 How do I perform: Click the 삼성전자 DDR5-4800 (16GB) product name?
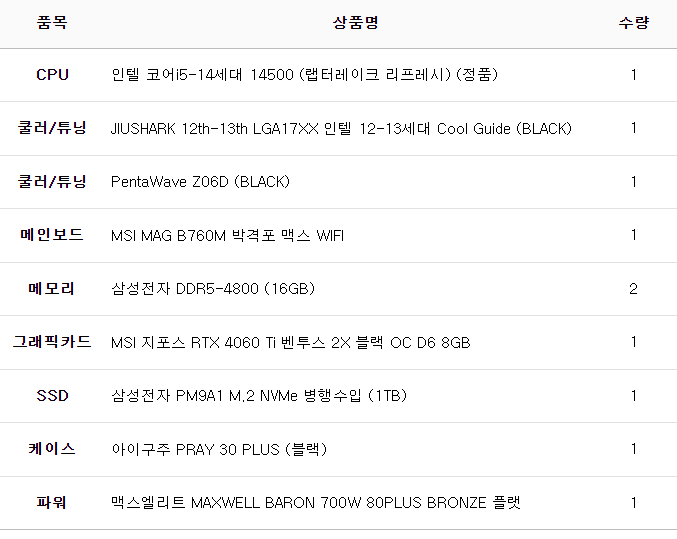[213, 289]
